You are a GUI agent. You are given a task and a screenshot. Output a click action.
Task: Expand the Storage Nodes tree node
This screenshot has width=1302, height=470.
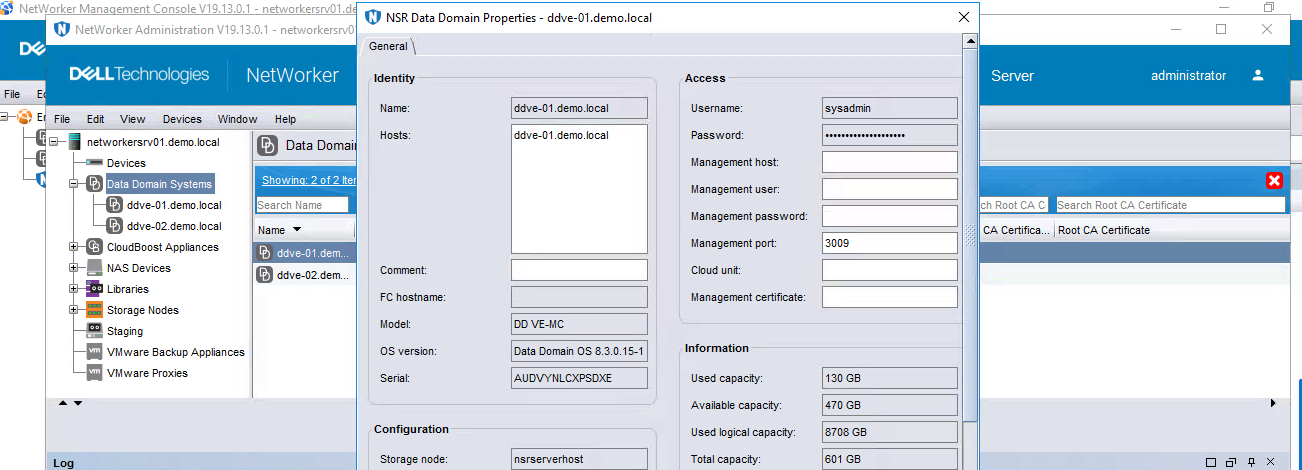point(74,310)
